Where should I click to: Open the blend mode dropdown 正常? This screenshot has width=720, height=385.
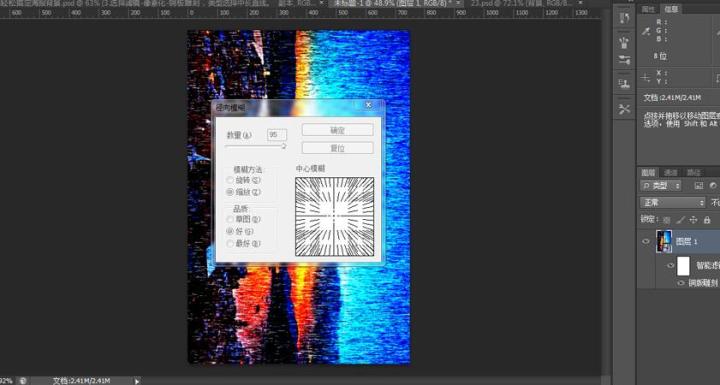click(673, 203)
